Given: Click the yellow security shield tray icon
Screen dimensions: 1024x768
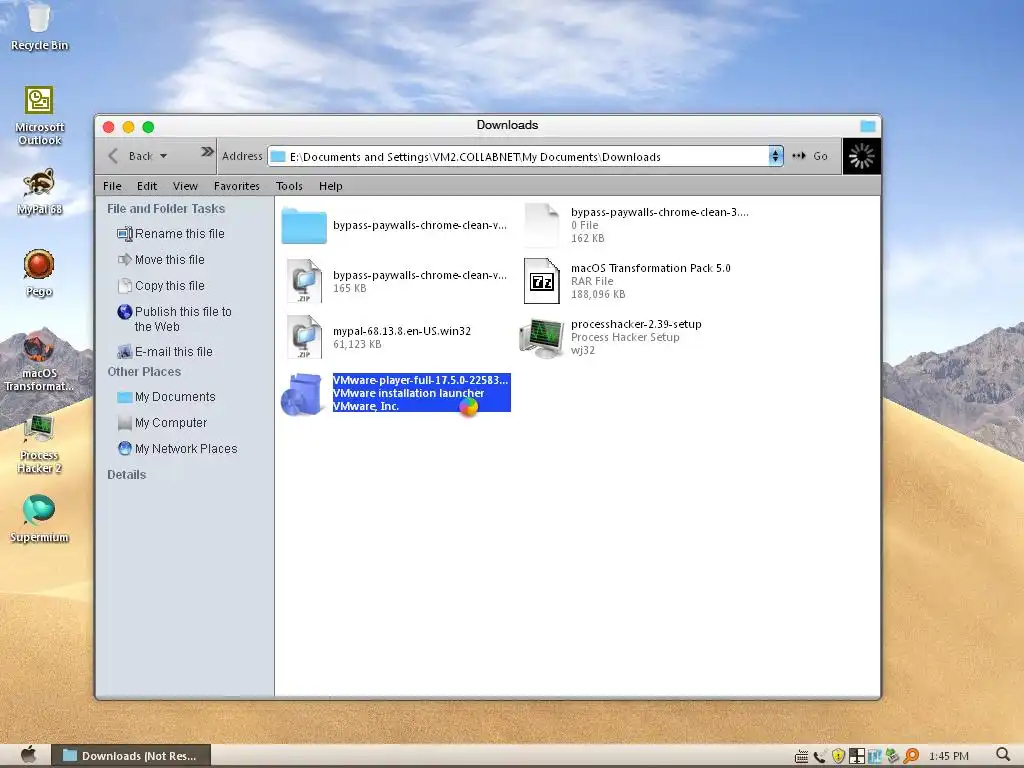Looking at the screenshot, I should click(838, 756).
